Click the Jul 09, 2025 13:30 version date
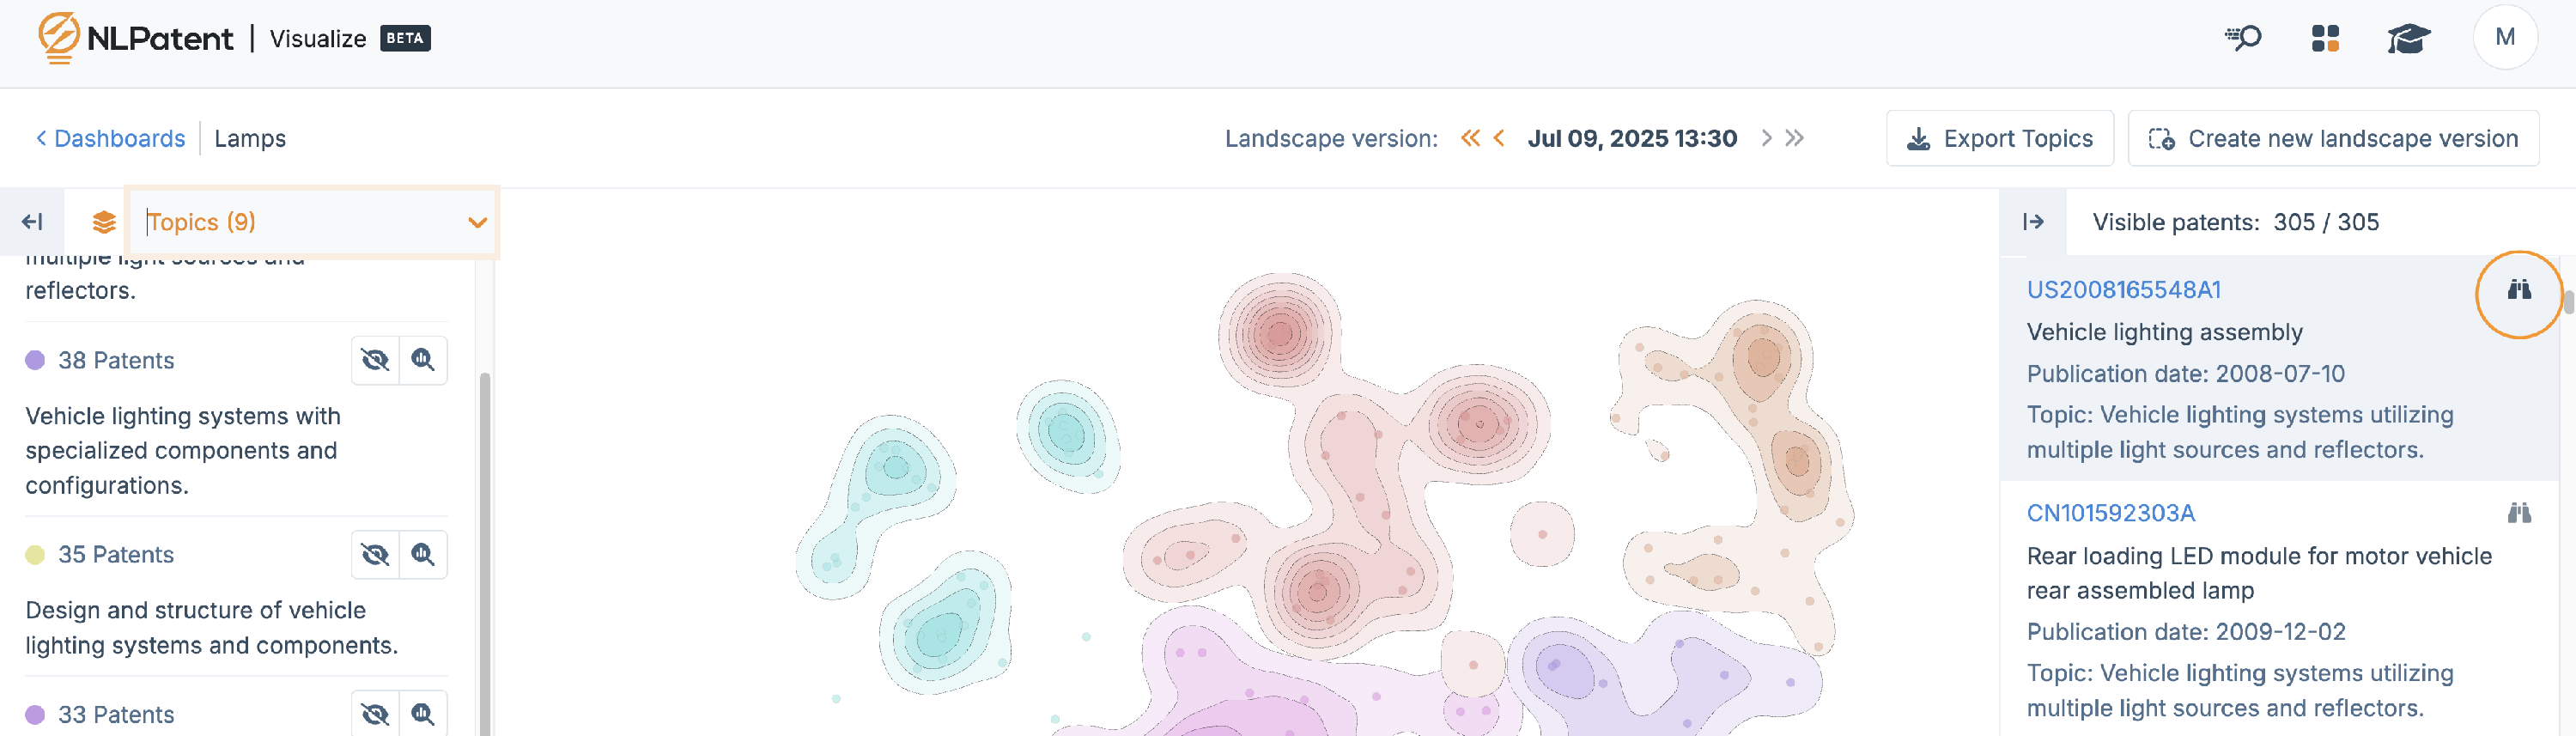Viewport: 2576px width, 736px height. [x=1632, y=138]
